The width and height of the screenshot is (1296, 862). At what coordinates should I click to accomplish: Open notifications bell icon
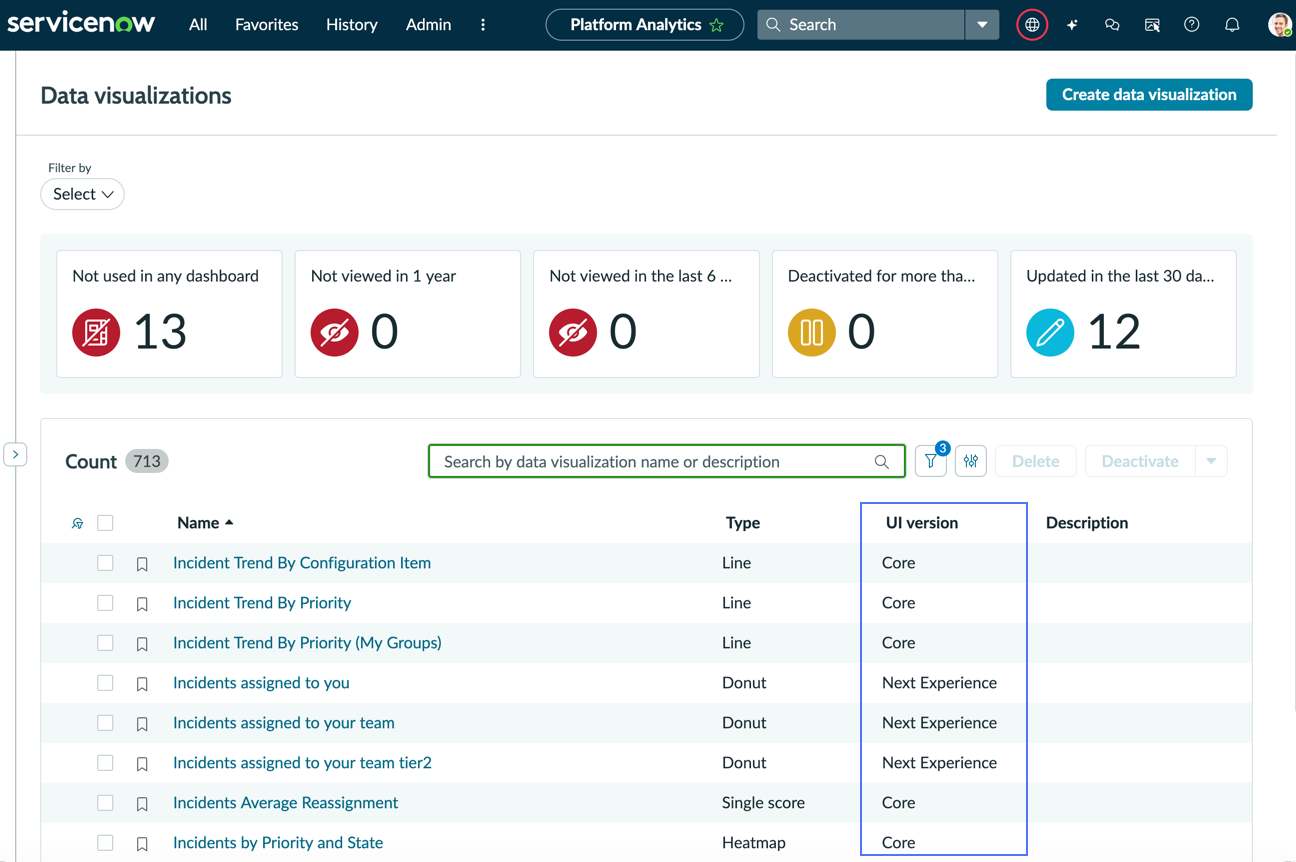[1232, 24]
